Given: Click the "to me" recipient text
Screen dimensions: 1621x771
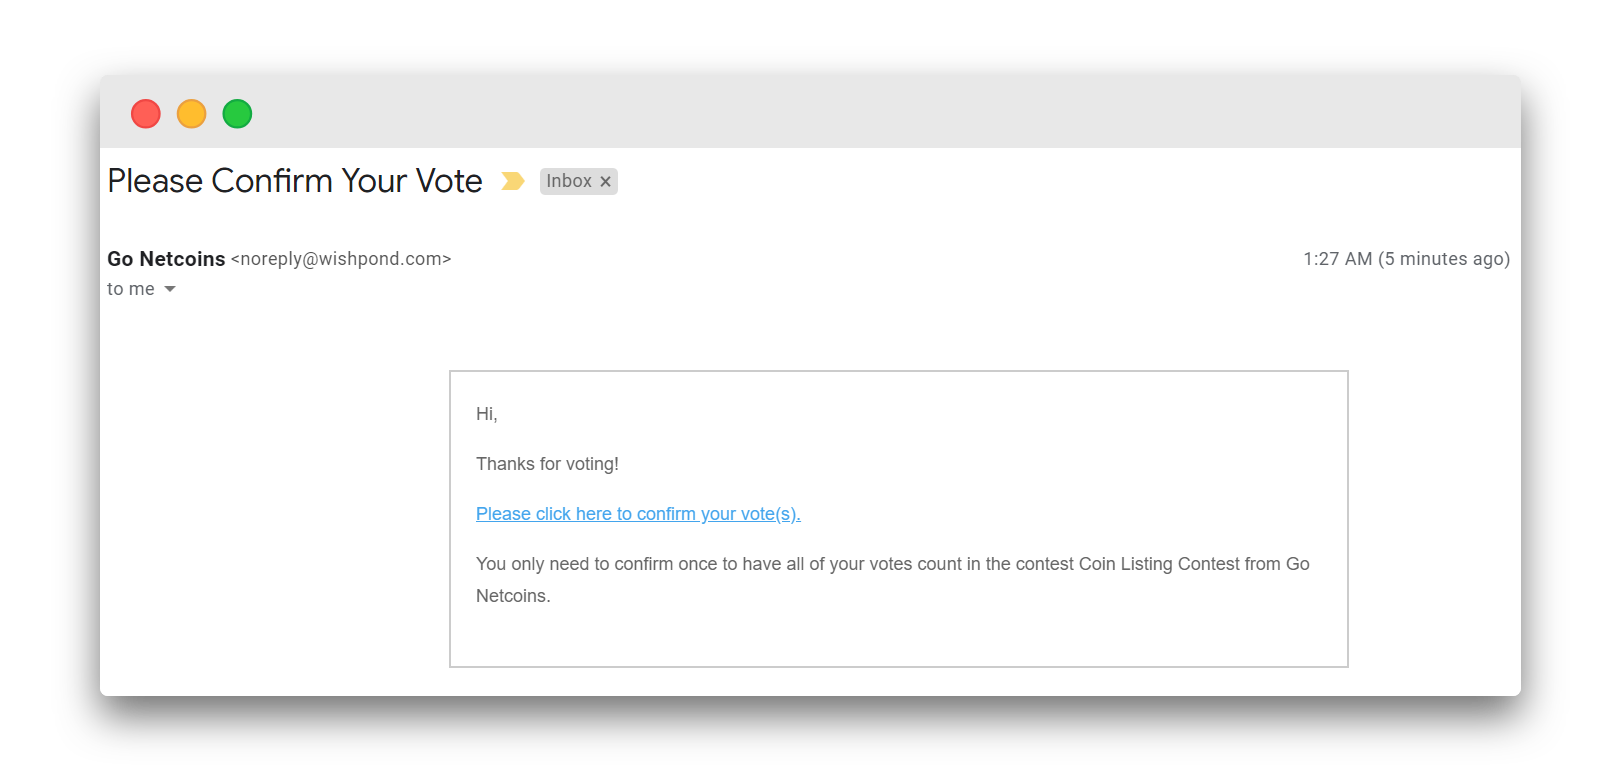Looking at the screenshot, I should click(131, 289).
